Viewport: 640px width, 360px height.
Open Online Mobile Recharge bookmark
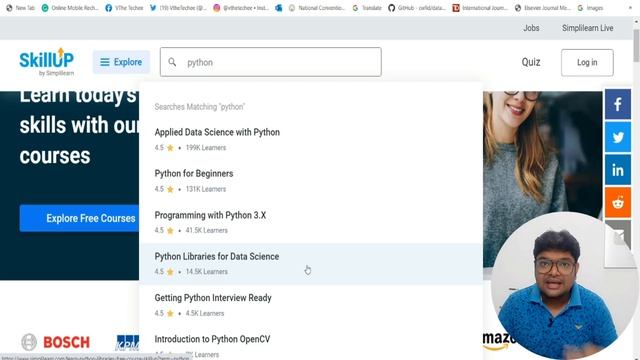tap(70, 8)
